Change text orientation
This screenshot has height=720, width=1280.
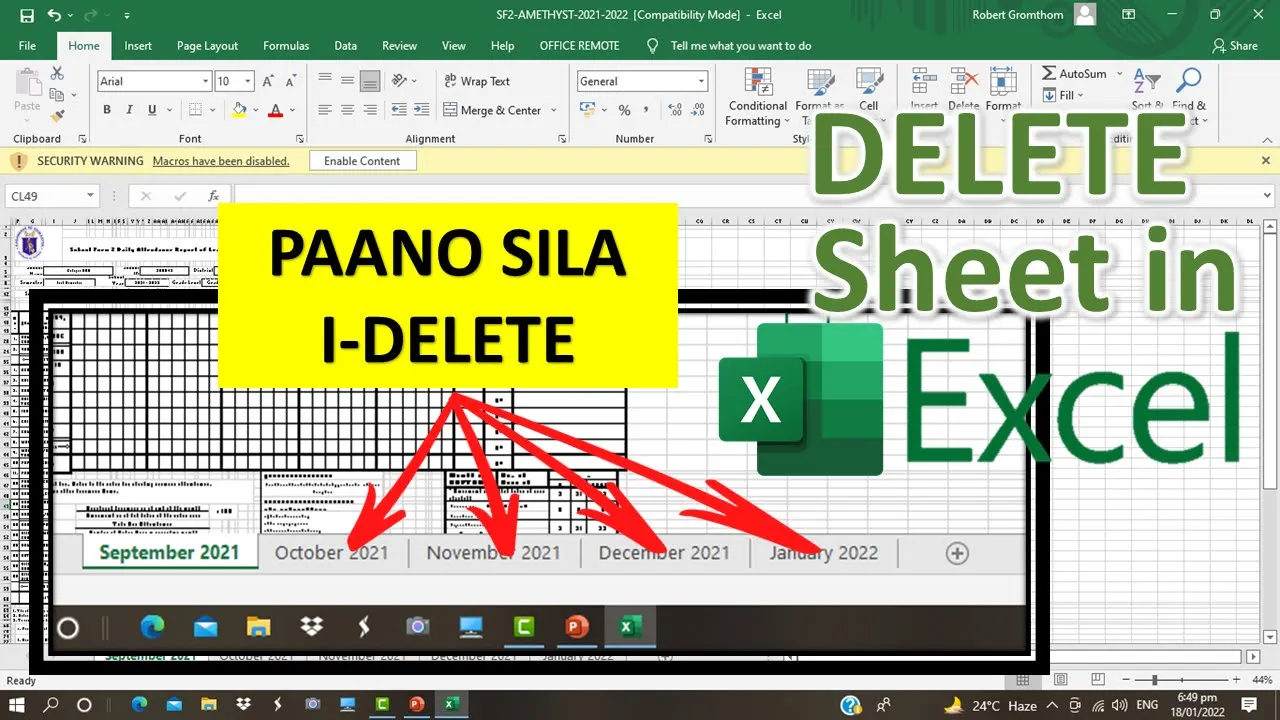399,81
